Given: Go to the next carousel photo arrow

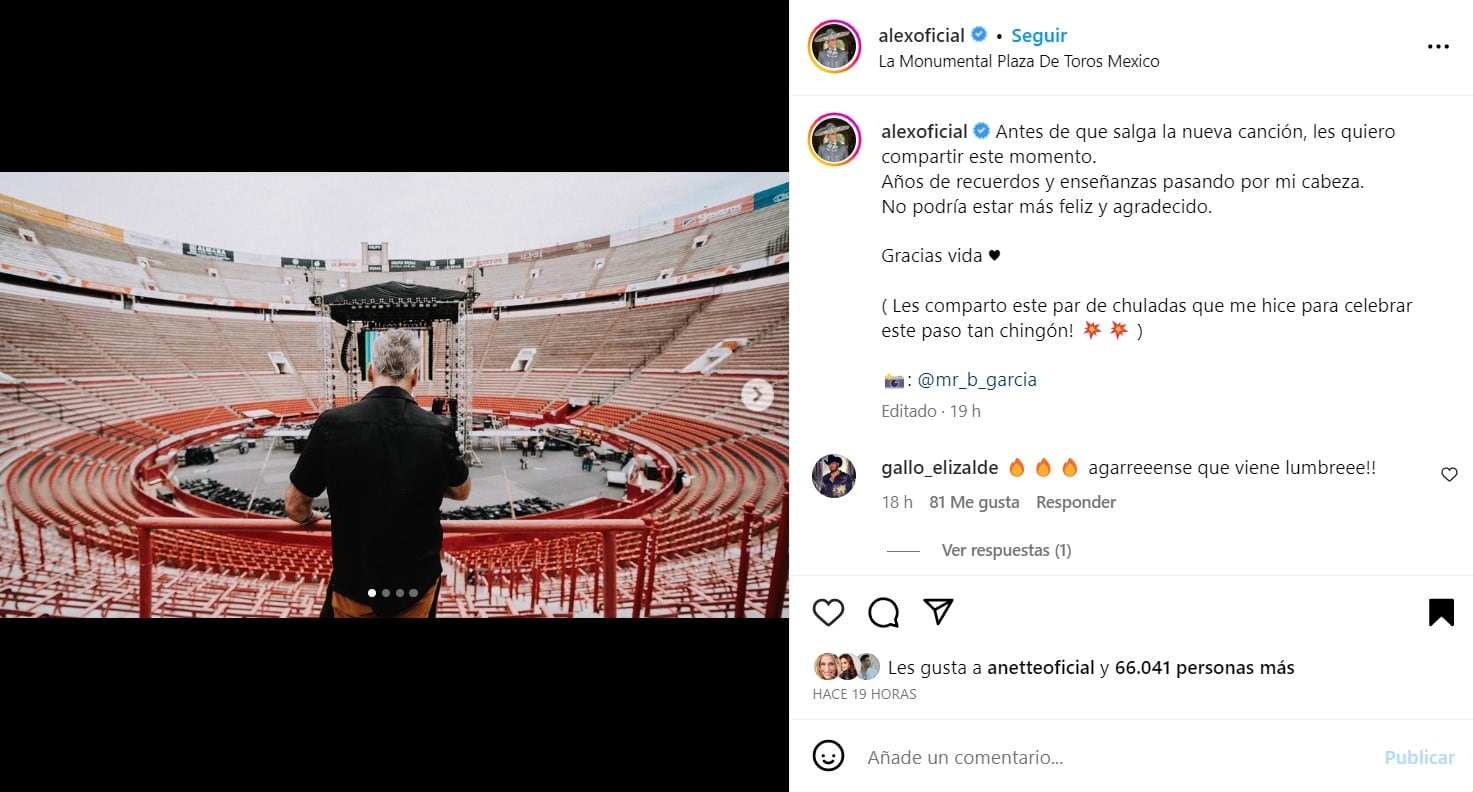Looking at the screenshot, I should pos(757,395).
